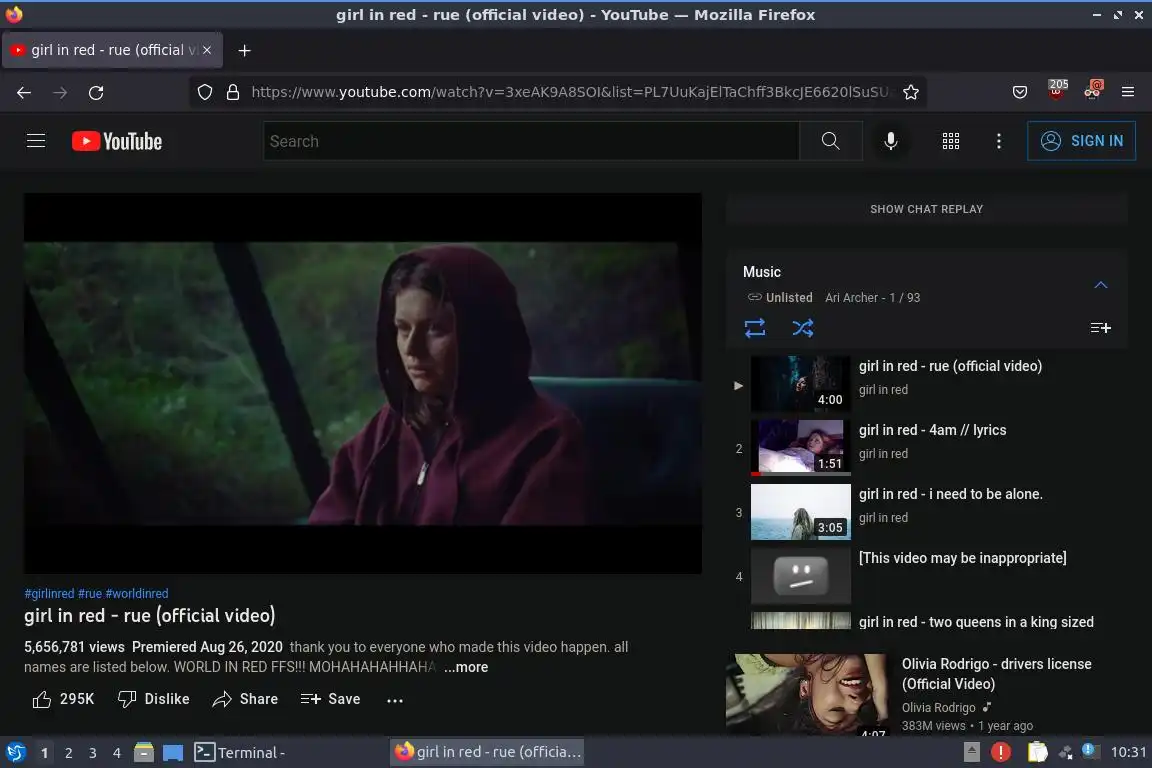Start voice search with the microphone icon
Viewport: 1152px width, 768px height.
(x=890, y=140)
